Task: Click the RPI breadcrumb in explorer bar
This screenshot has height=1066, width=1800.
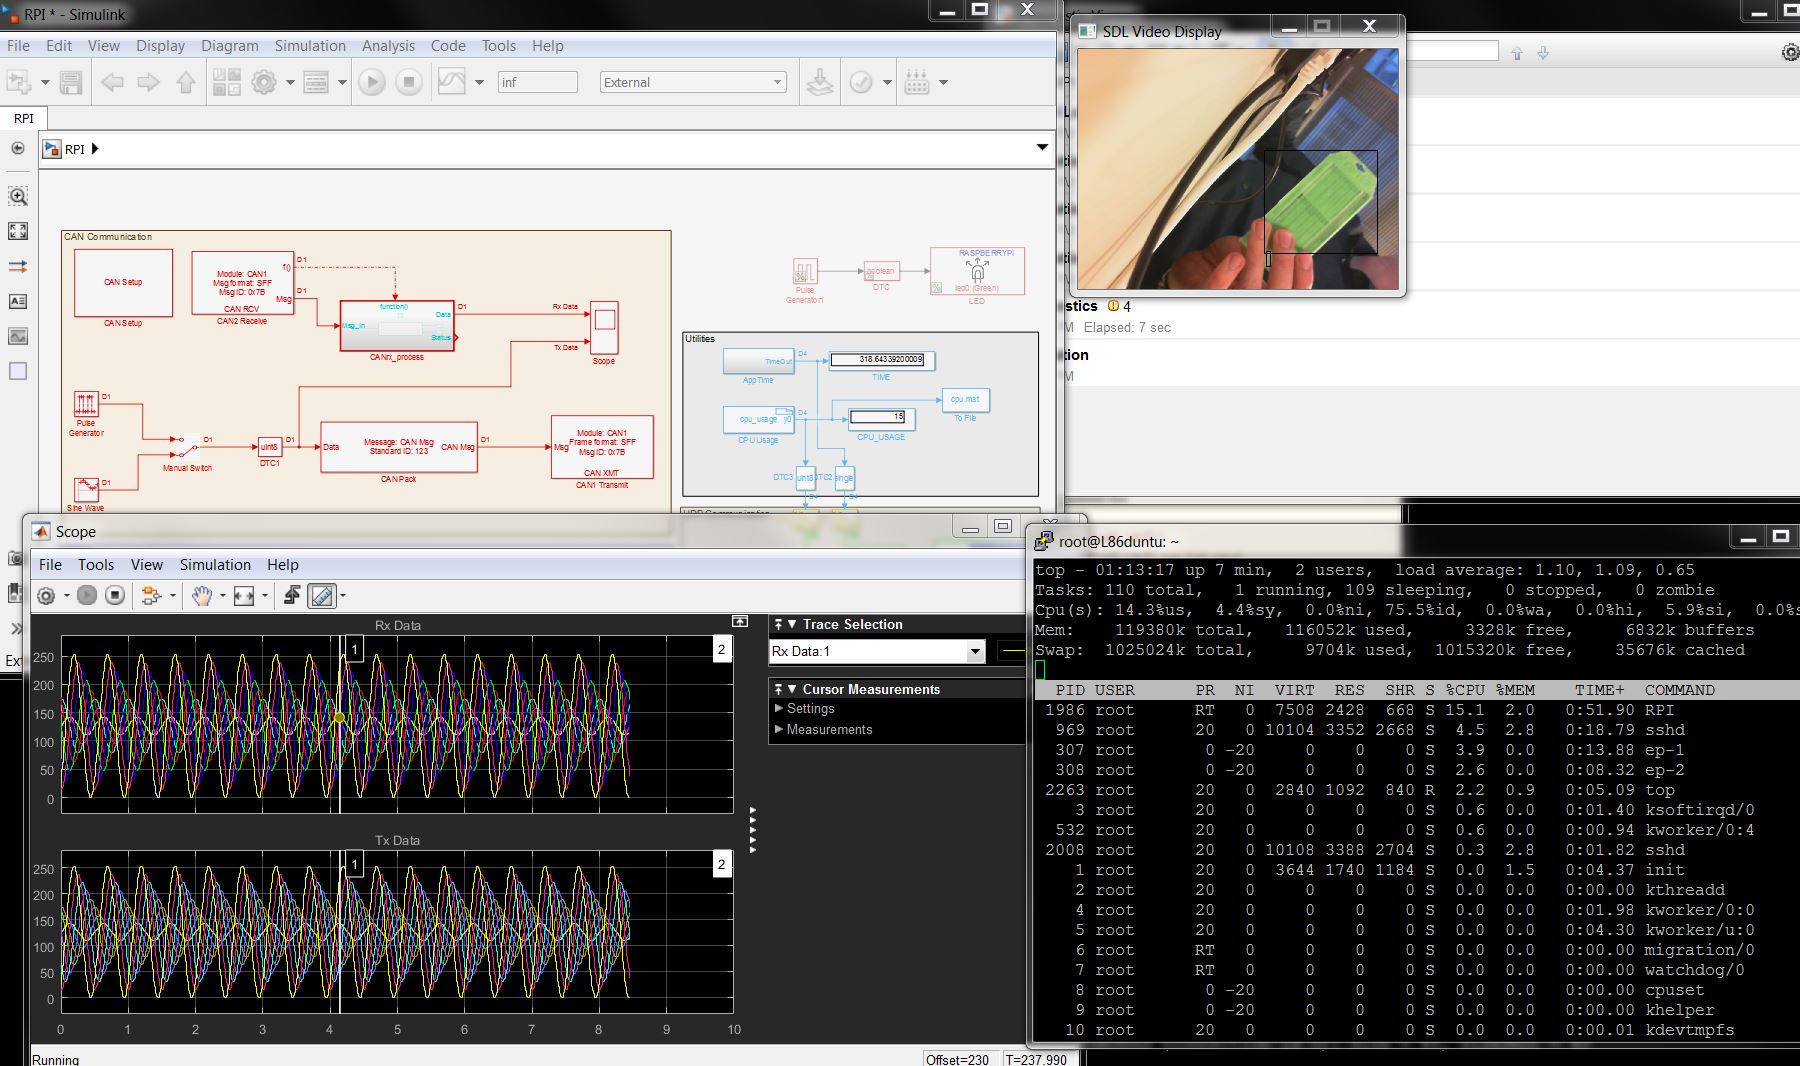Action: [75, 149]
